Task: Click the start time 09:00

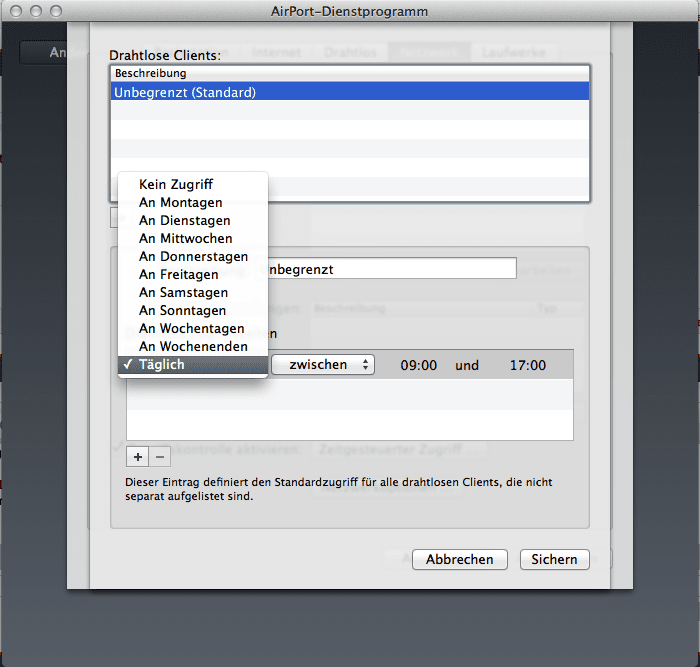Action: 418,365
